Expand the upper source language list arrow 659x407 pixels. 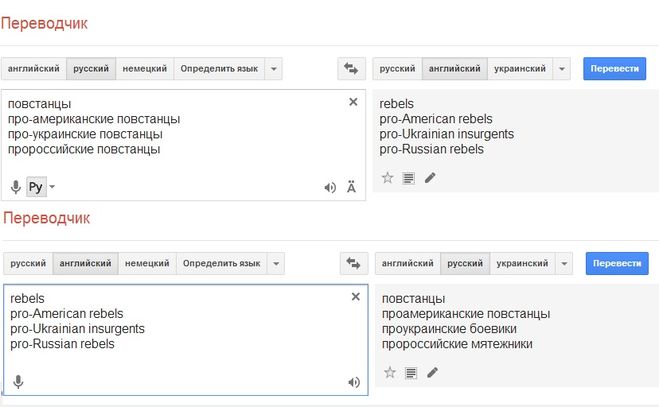(x=273, y=69)
